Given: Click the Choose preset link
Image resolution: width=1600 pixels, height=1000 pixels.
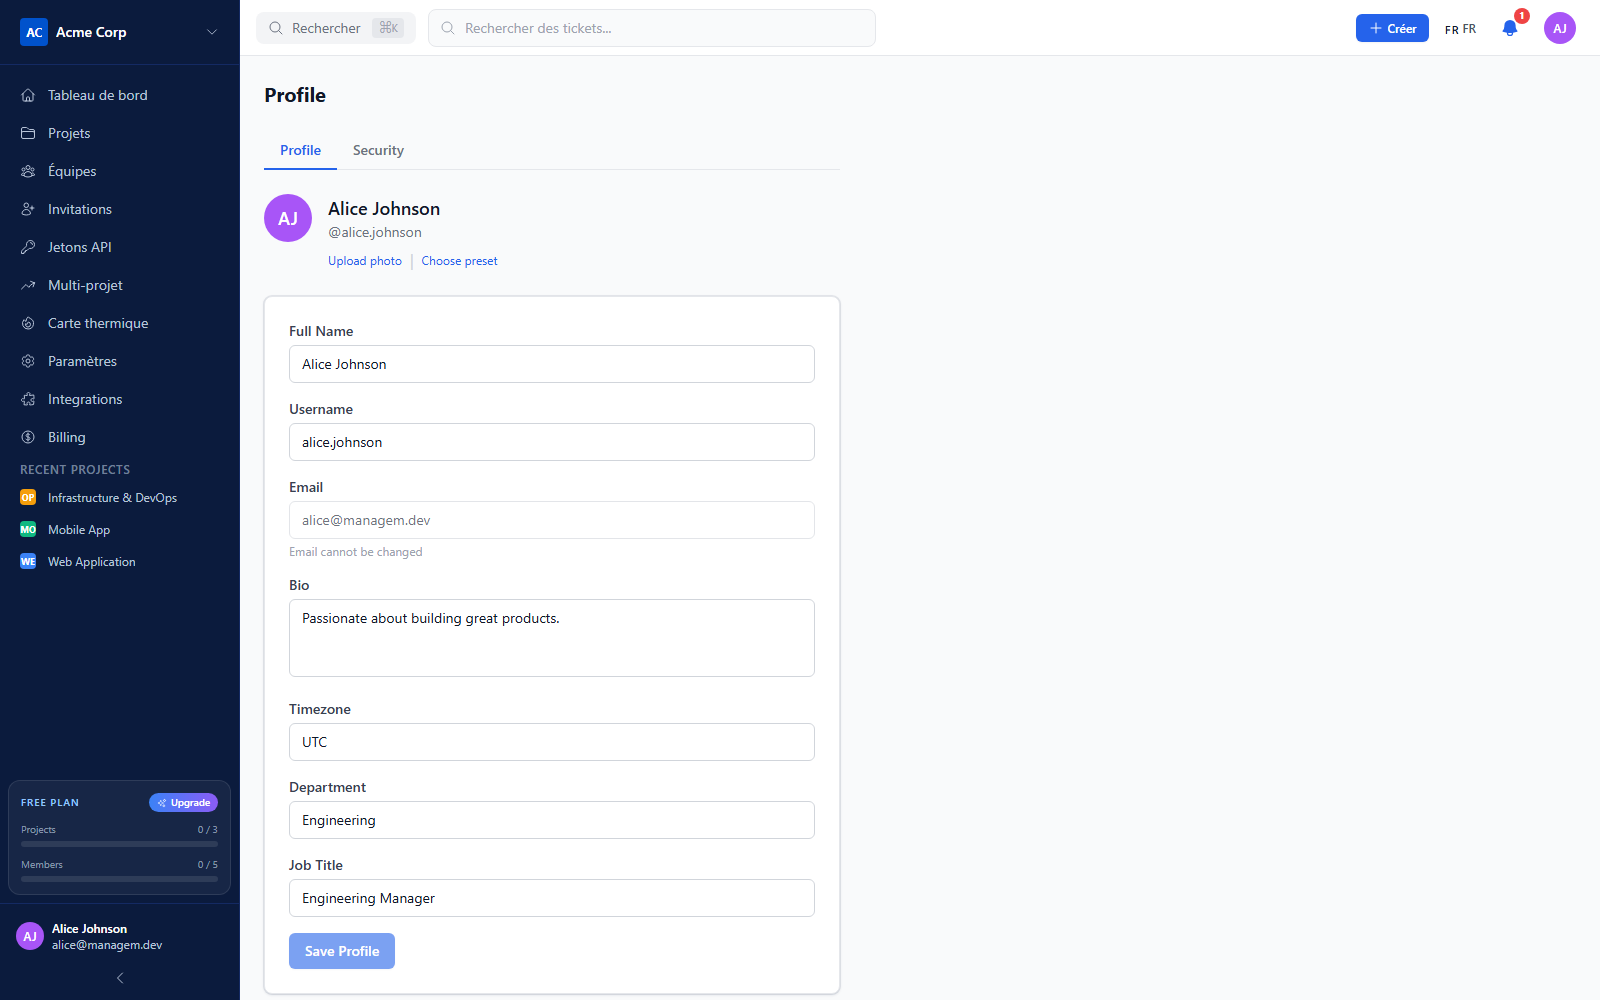Looking at the screenshot, I should coord(459,261).
